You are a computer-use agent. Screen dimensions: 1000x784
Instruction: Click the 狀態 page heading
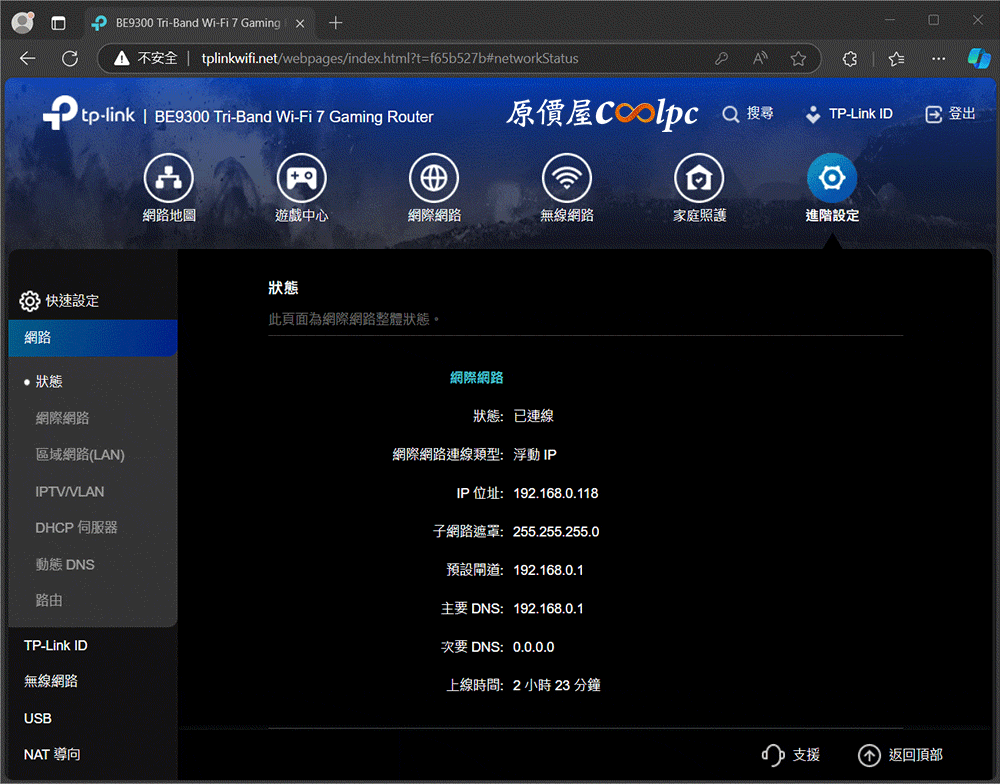pyautogui.click(x=283, y=288)
